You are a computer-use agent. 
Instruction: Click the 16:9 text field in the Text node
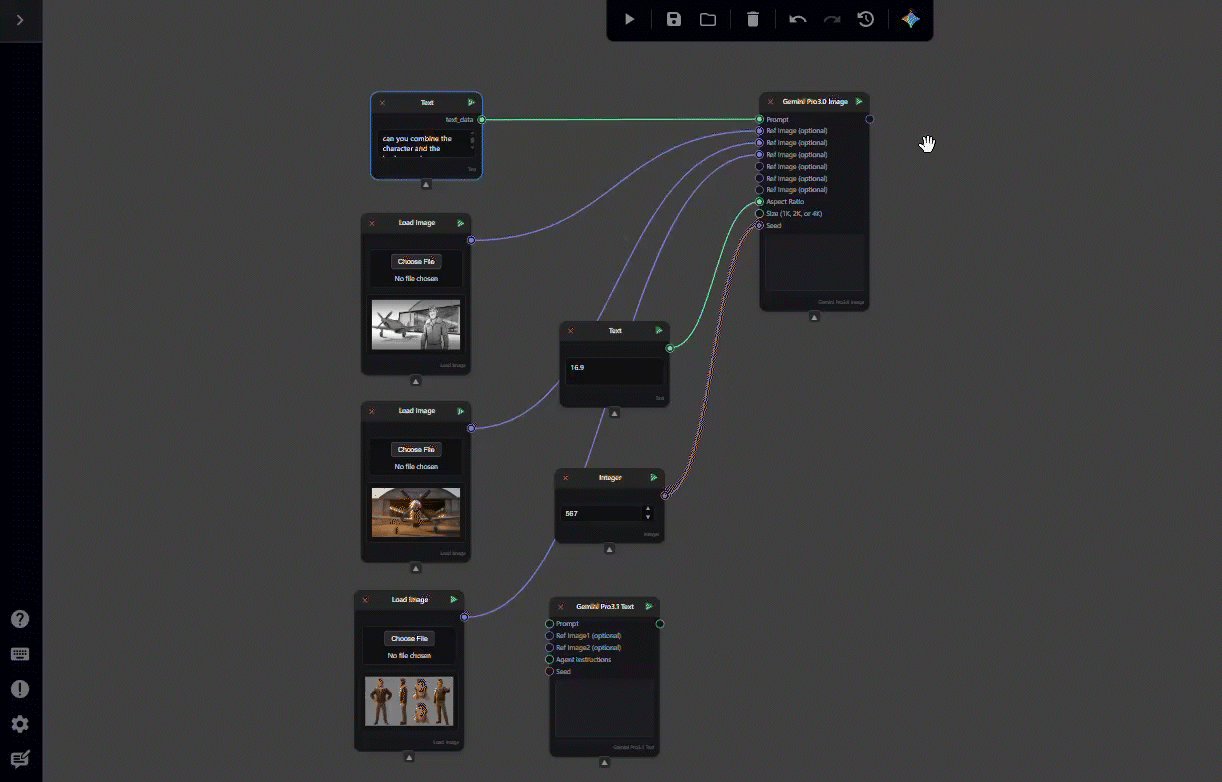pyautogui.click(x=613, y=369)
